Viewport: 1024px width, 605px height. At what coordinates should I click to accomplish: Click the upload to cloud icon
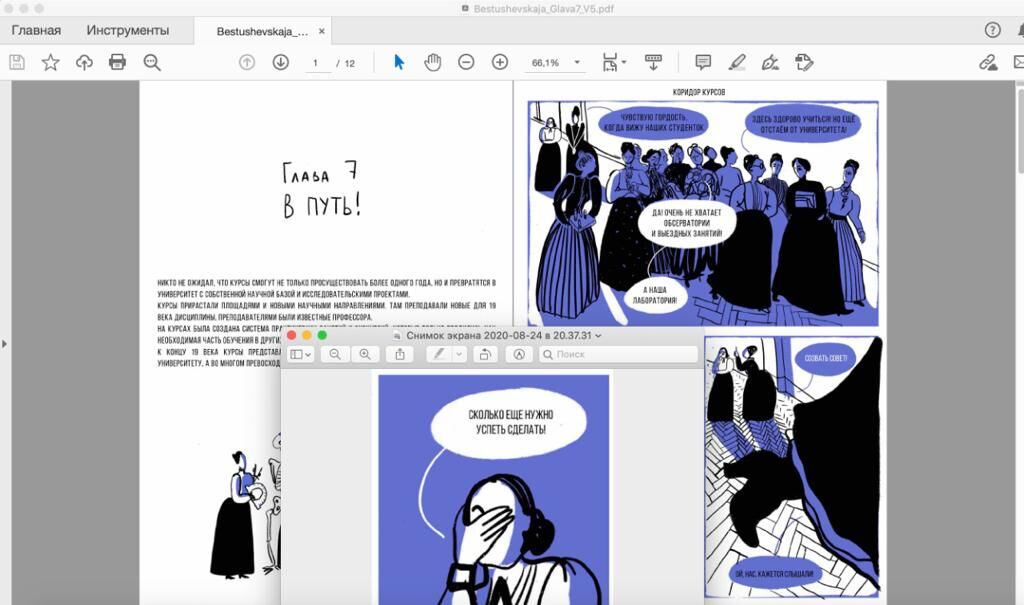(x=84, y=63)
